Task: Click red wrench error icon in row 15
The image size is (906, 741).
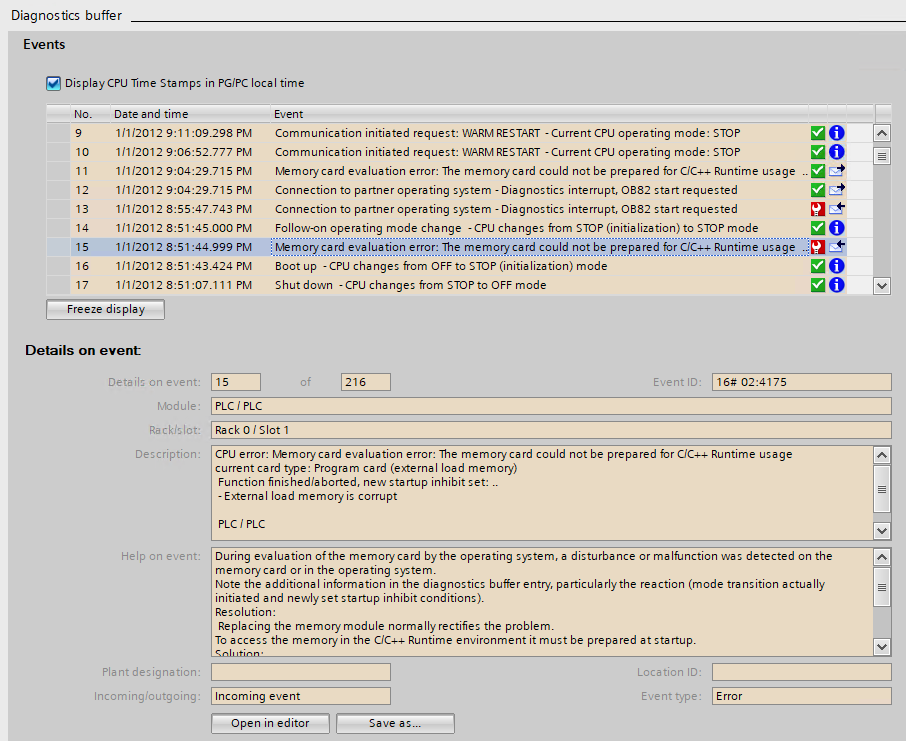Action: [818, 247]
